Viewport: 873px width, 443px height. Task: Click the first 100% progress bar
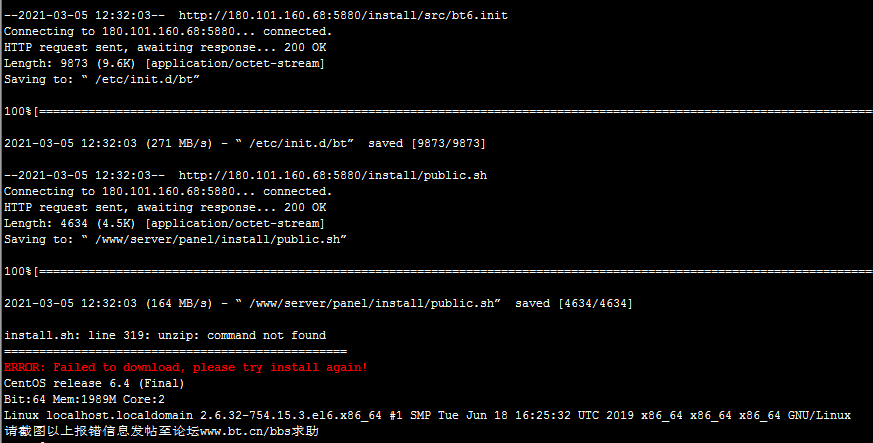coord(438,111)
